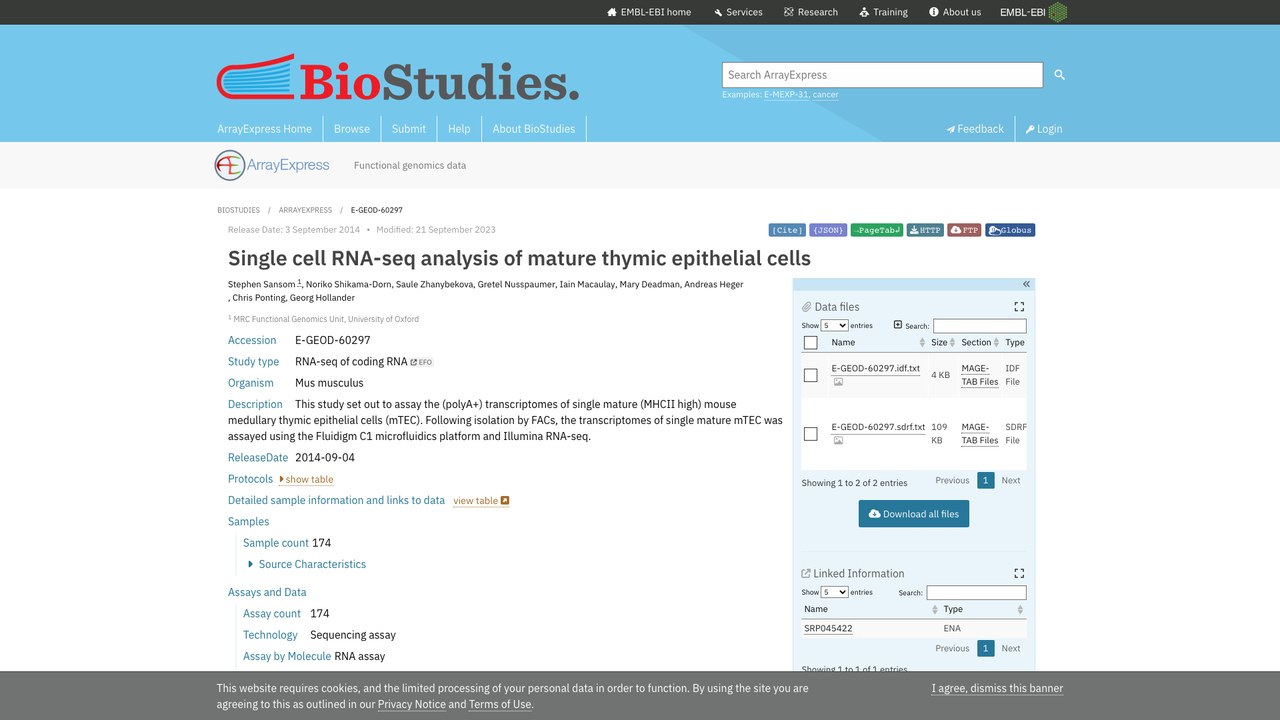Open the Privacy Notice link
The width and height of the screenshot is (1280, 720).
pyautogui.click(x=412, y=704)
